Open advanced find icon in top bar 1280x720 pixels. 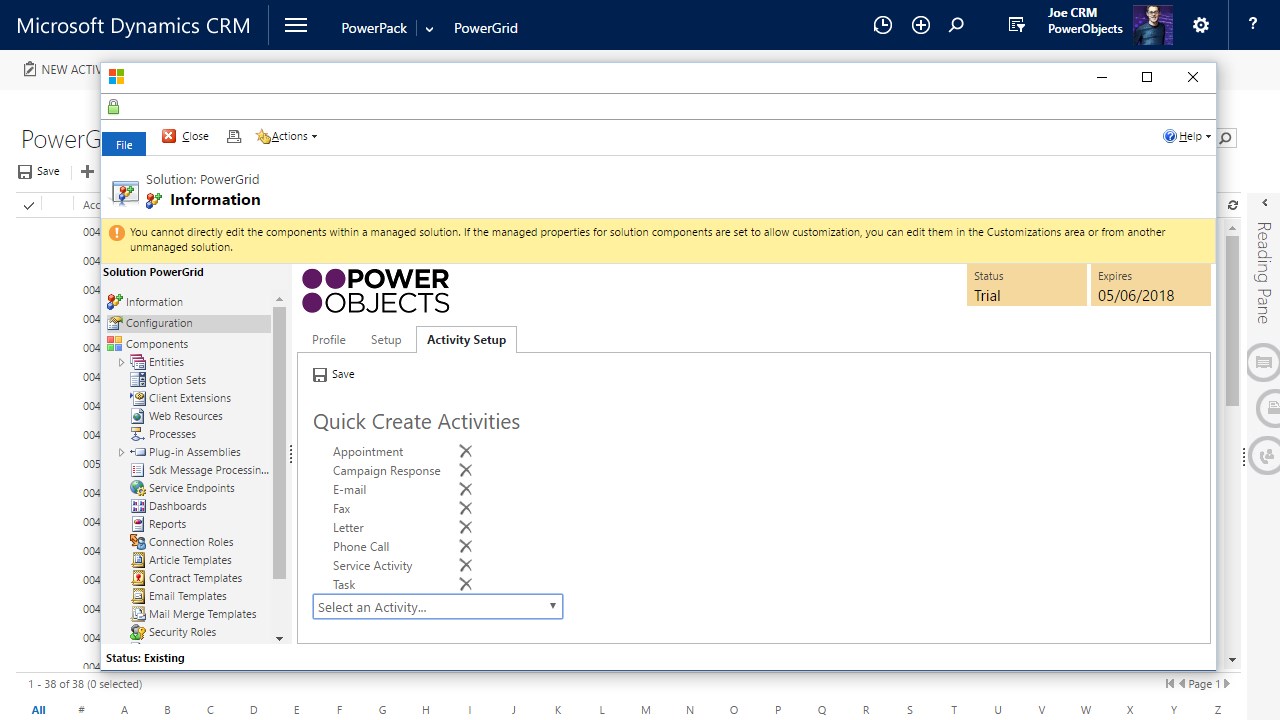click(x=1017, y=26)
